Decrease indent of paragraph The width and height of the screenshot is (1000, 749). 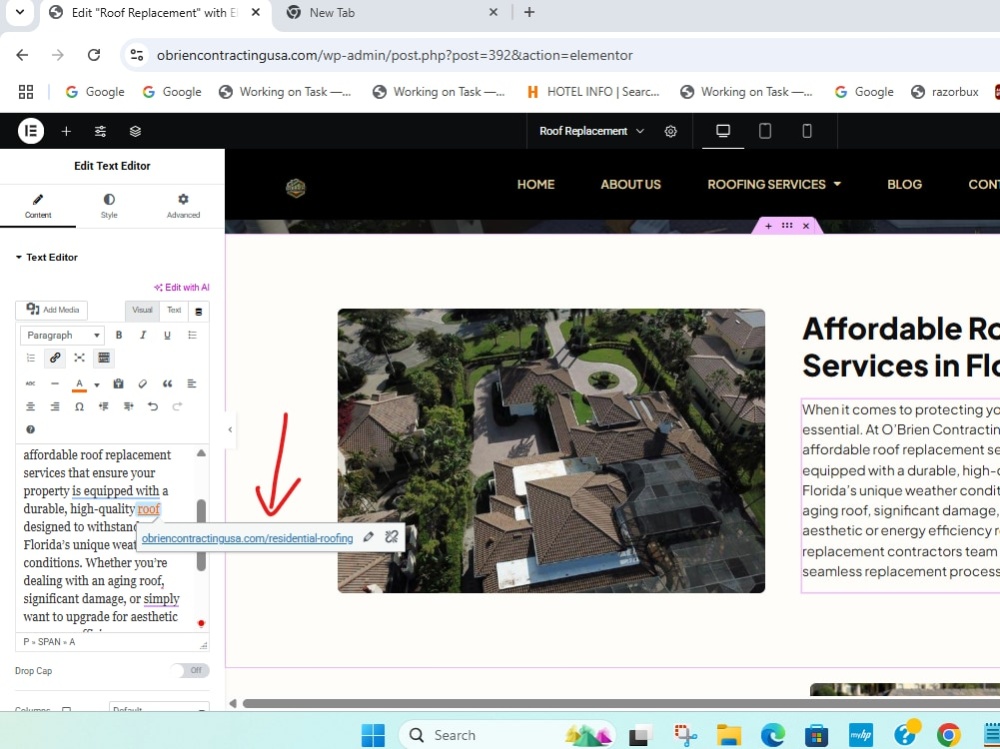click(103, 406)
